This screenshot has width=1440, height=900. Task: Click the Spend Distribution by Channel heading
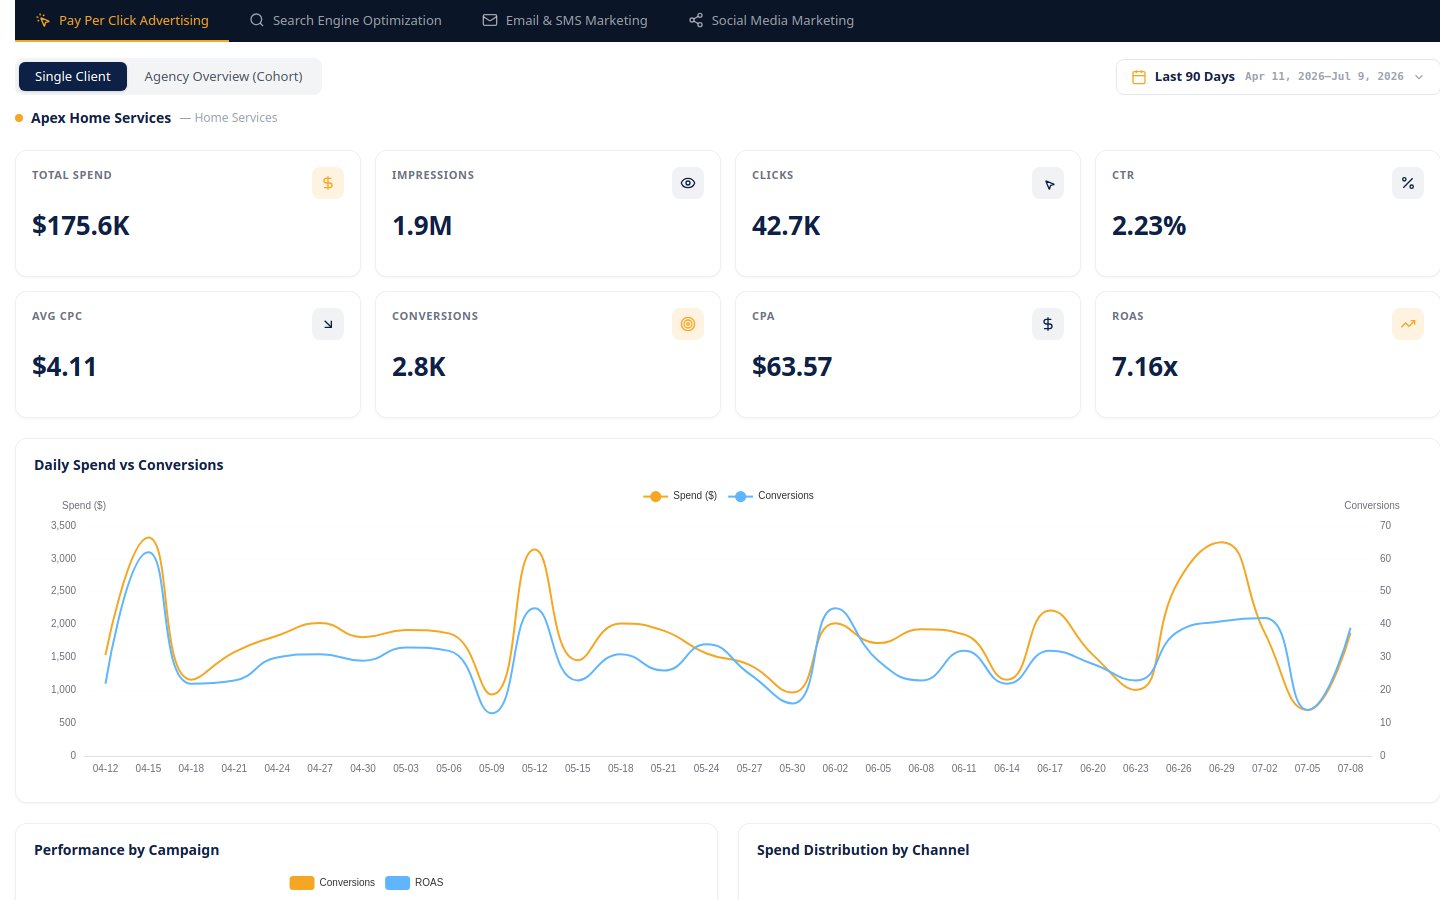pos(863,850)
